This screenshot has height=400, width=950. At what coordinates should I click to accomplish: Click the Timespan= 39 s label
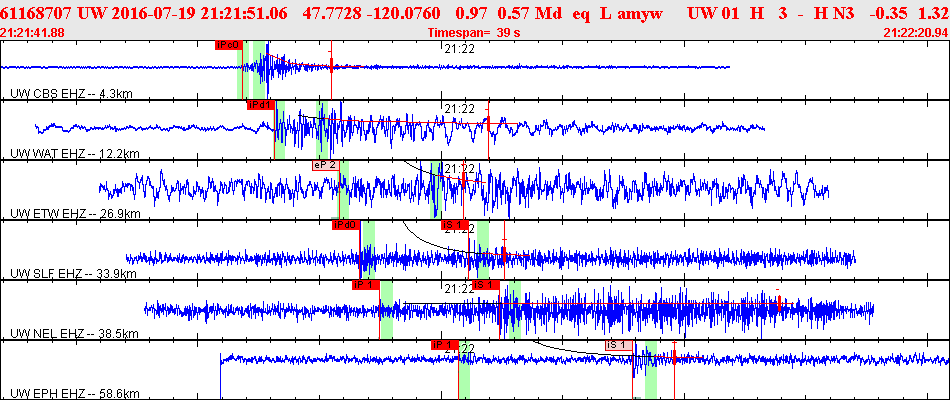point(474,33)
